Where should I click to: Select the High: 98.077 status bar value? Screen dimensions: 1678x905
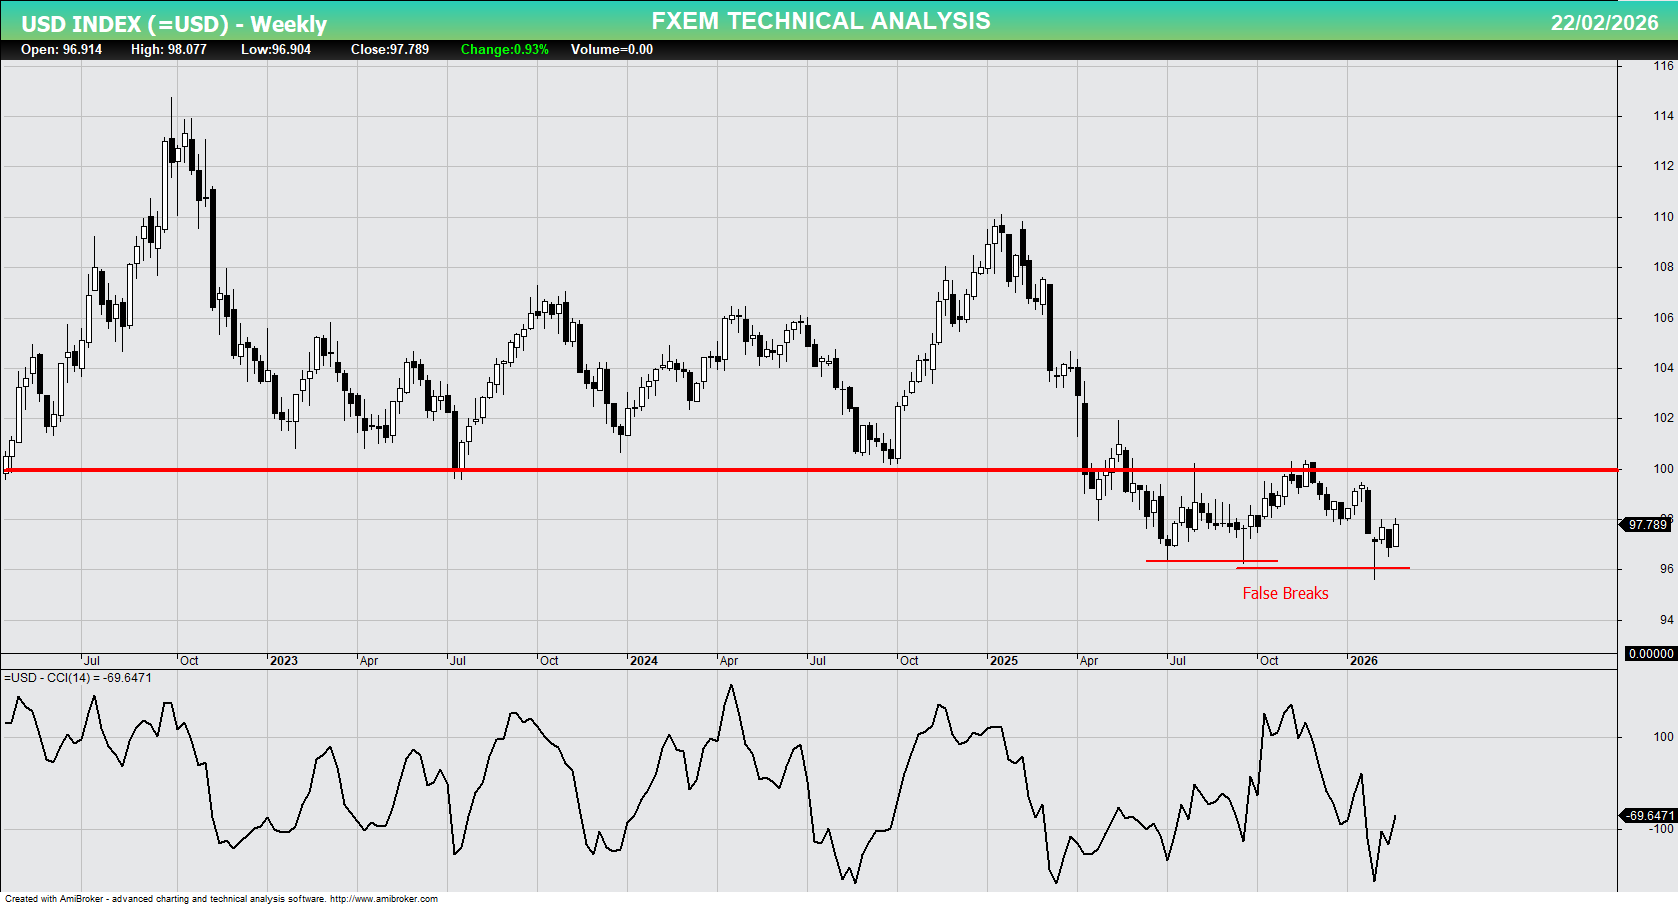tap(169, 49)
